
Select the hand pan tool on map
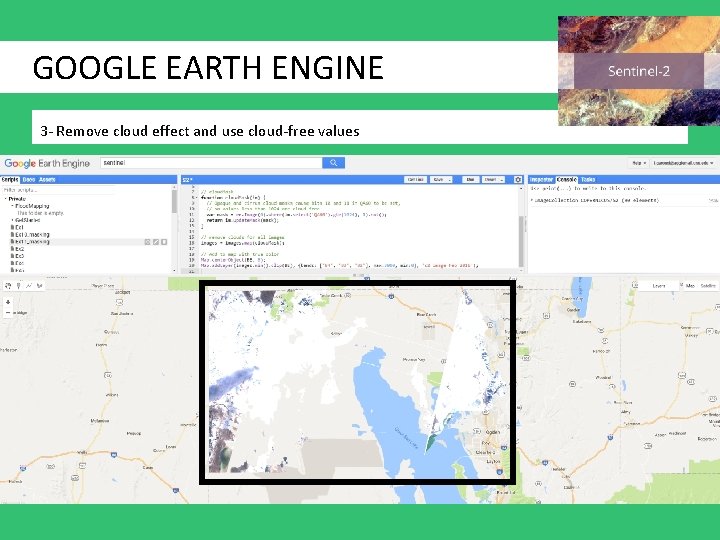(8, 286)
